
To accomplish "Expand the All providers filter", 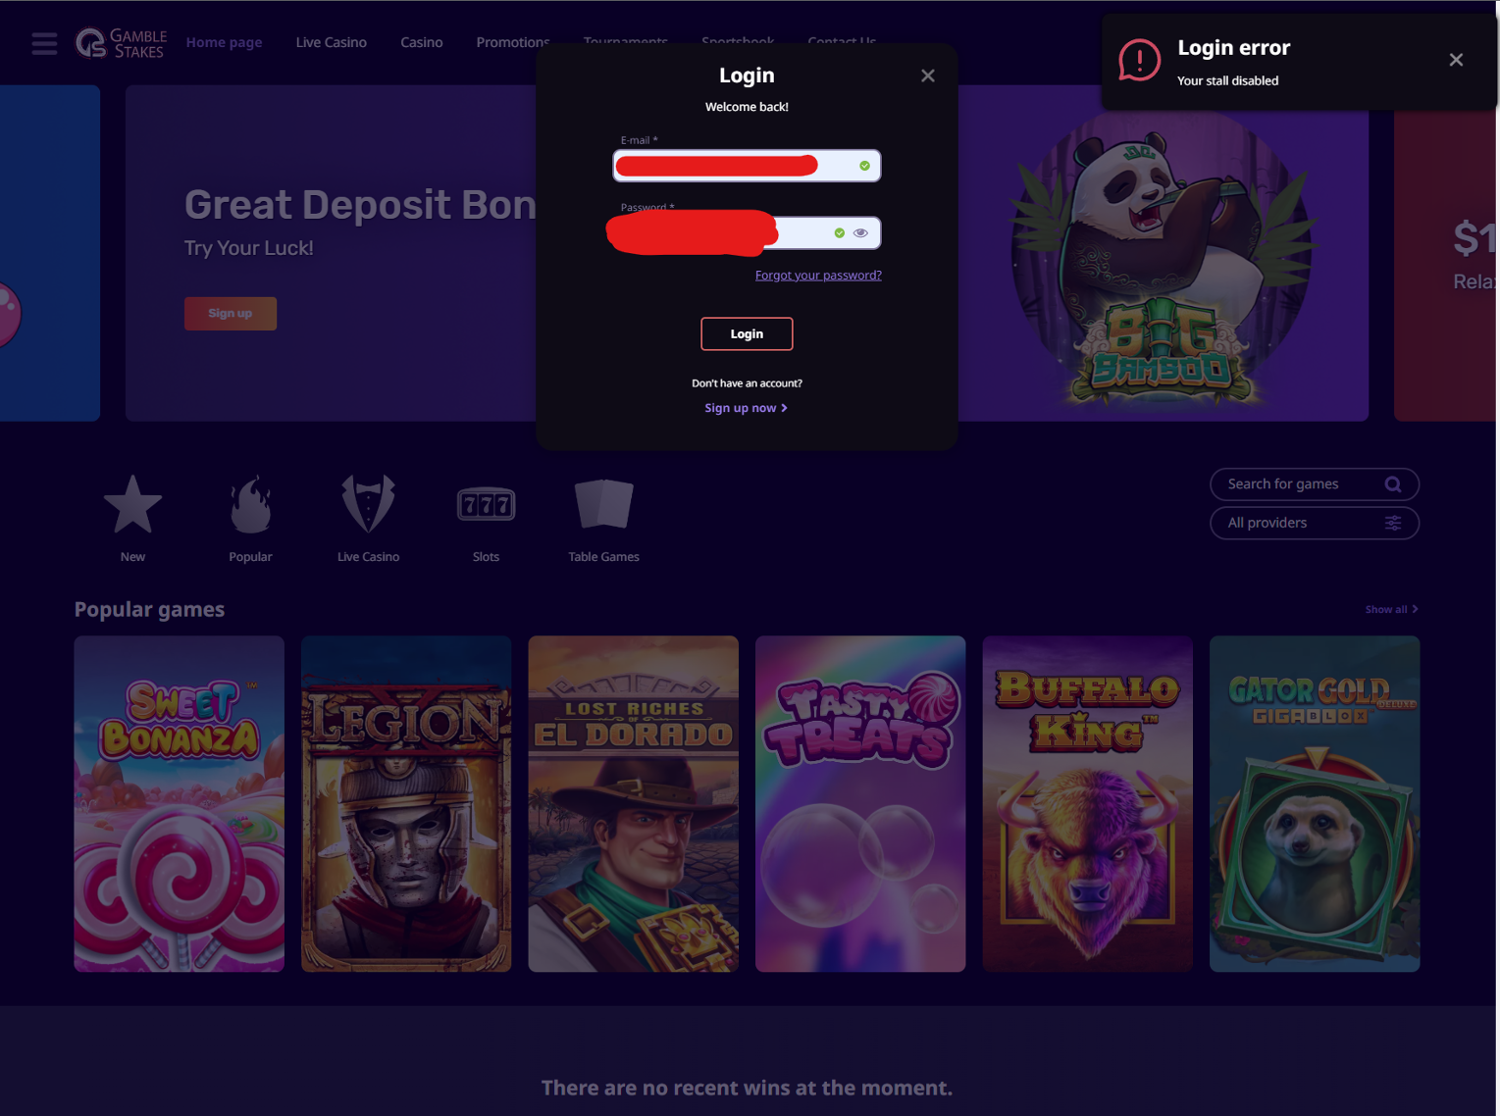I will (x=1314, y=523).
